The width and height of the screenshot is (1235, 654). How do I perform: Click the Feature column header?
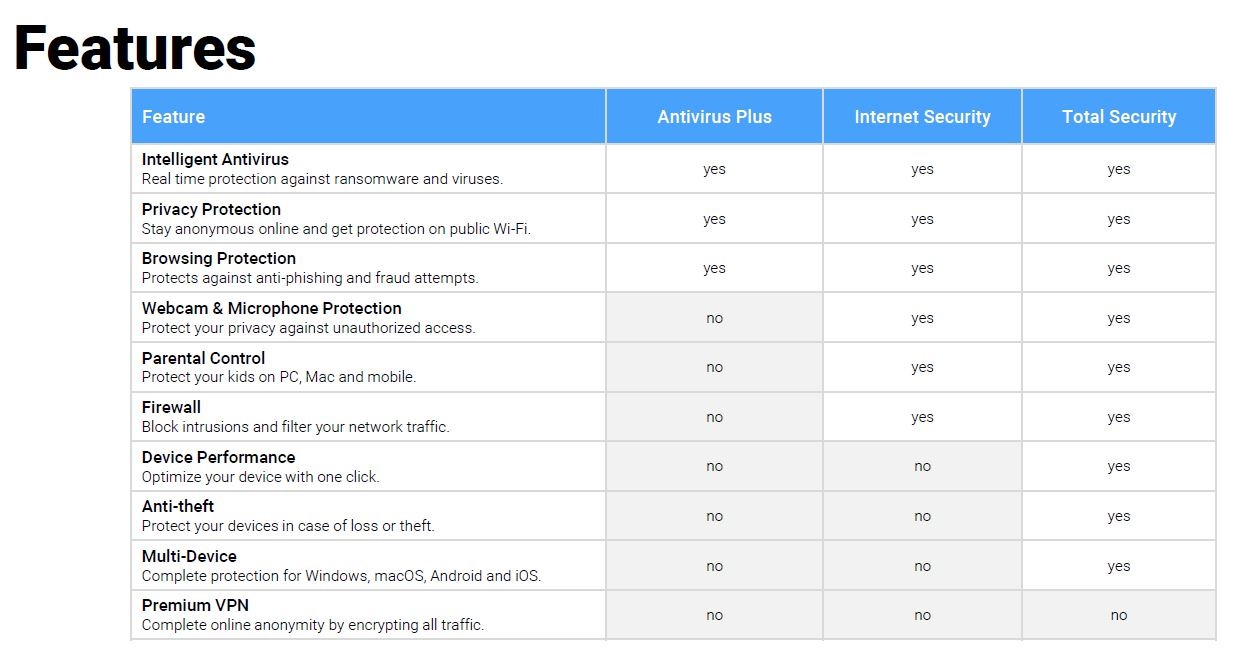pyautogui.click(x=173, y=117)
